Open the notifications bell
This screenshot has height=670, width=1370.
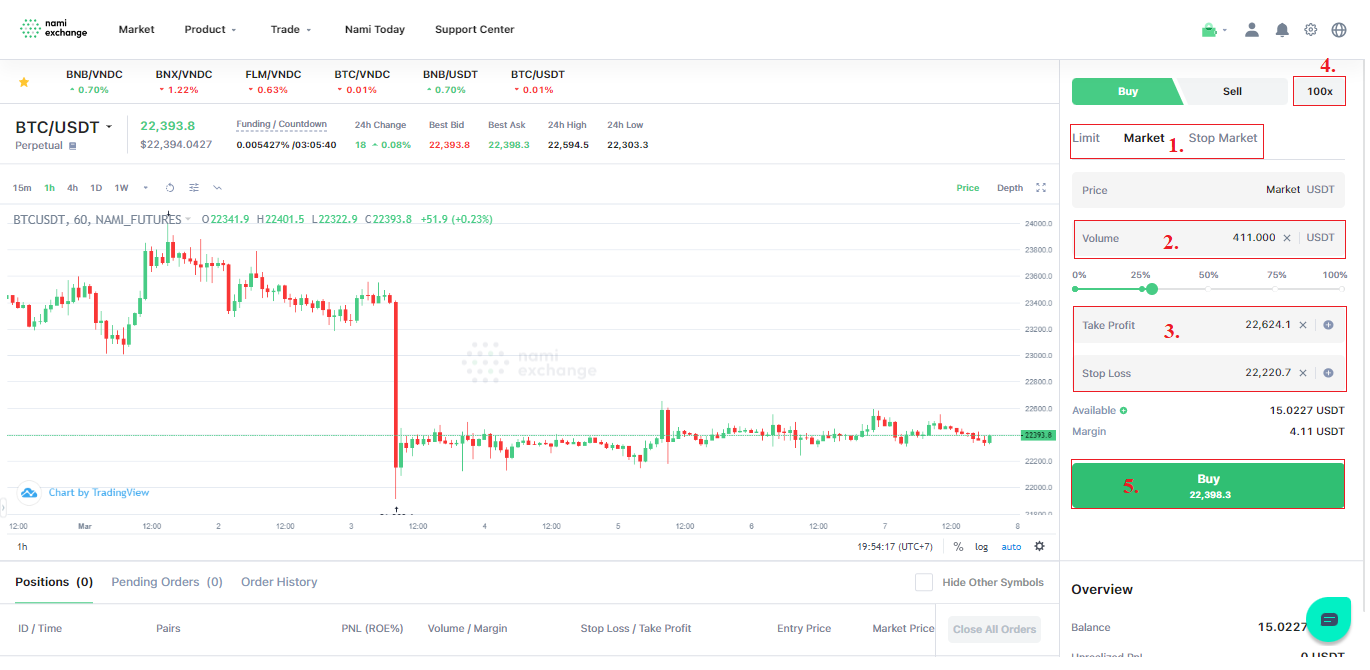pyautogui.click(x=1282, y=30)
